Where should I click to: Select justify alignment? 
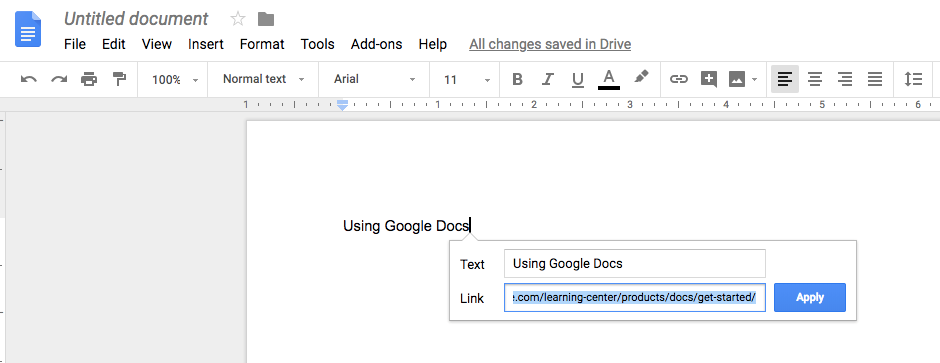[875, 79]
